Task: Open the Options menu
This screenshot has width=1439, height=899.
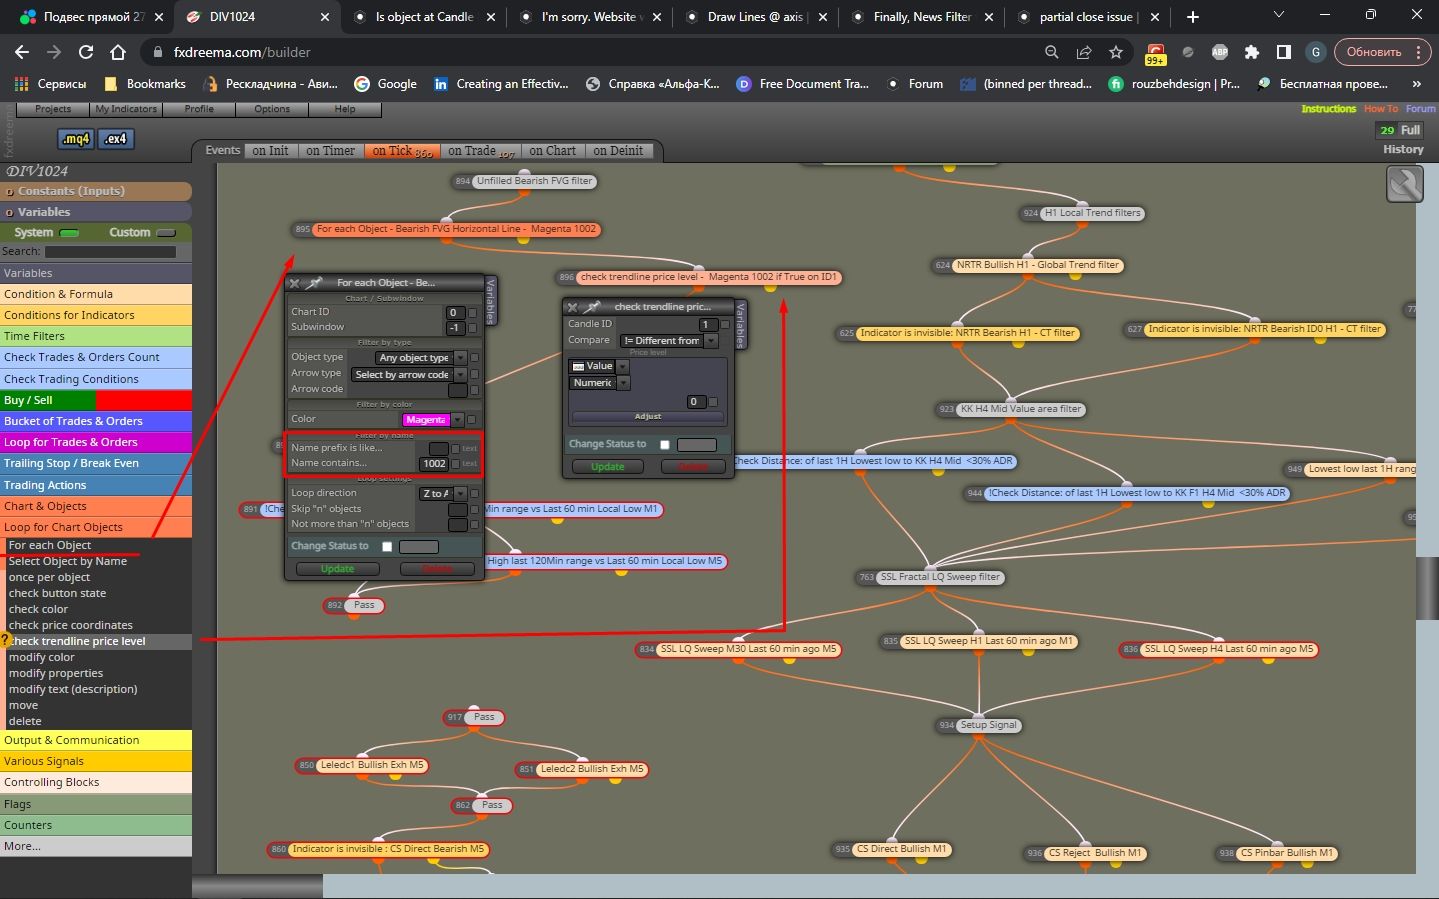Action: (x=272, y=109)
